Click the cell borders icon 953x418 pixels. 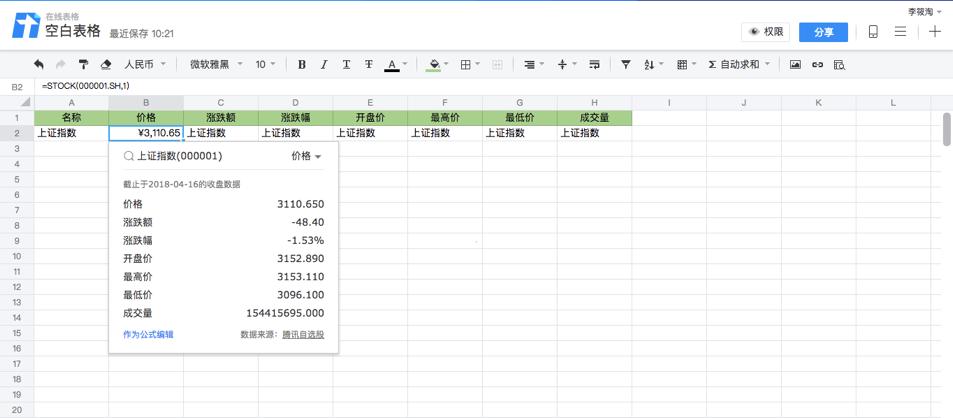(x=466, y=64)
